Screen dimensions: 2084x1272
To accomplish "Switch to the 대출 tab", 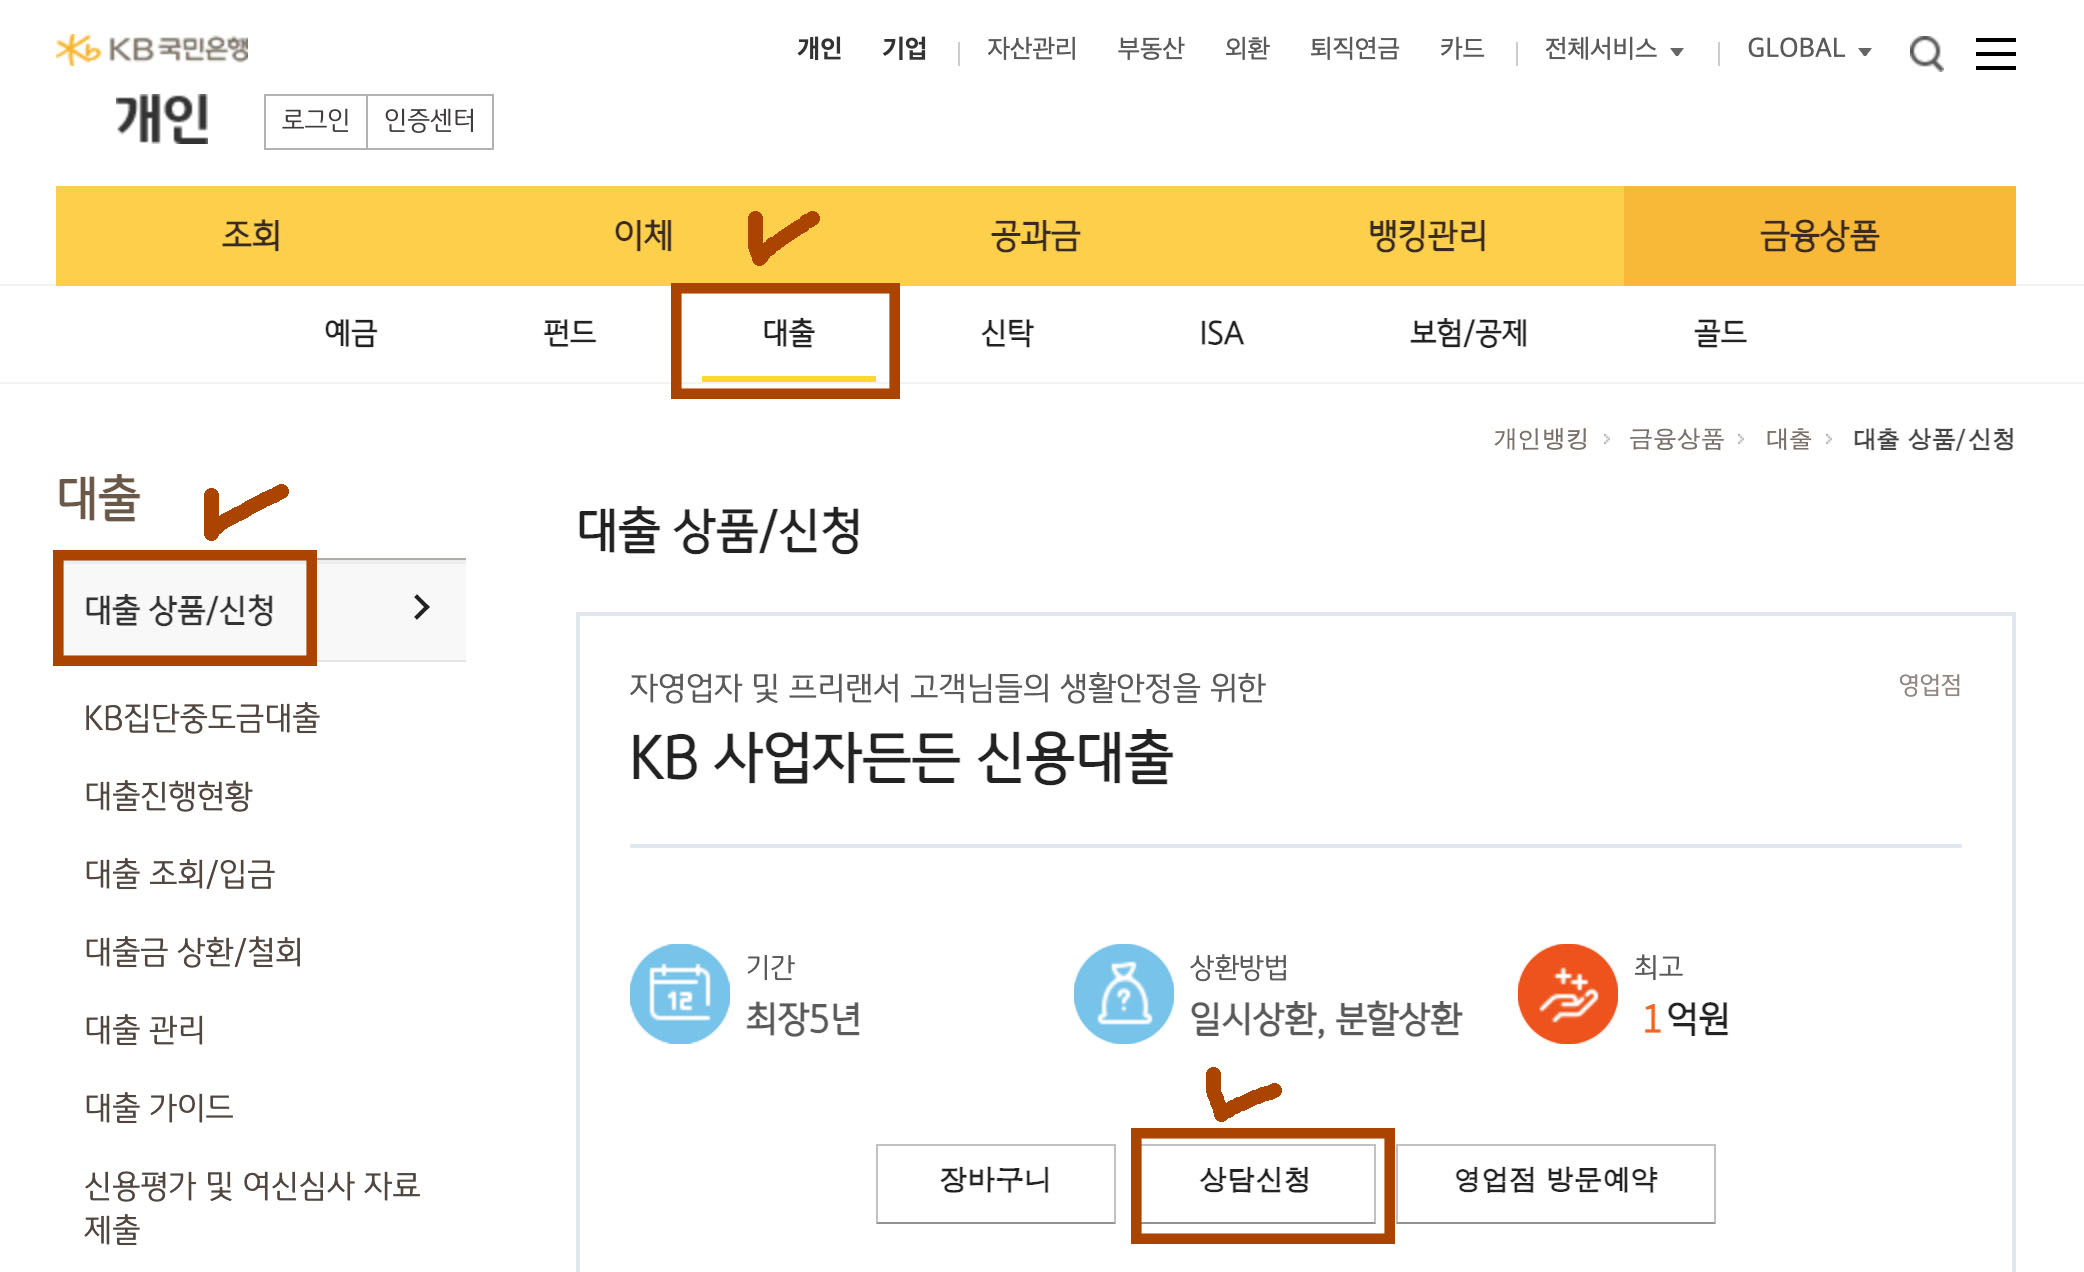I will point(788,333).
